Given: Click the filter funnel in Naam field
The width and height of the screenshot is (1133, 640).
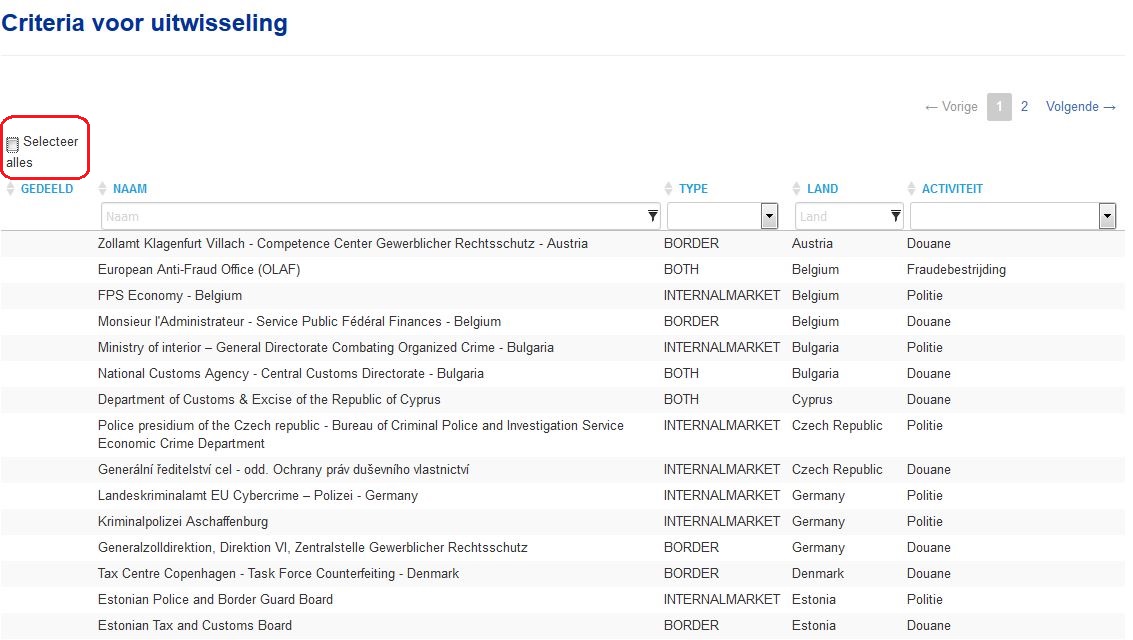Looking at the screenshot, I should (652, 215).
